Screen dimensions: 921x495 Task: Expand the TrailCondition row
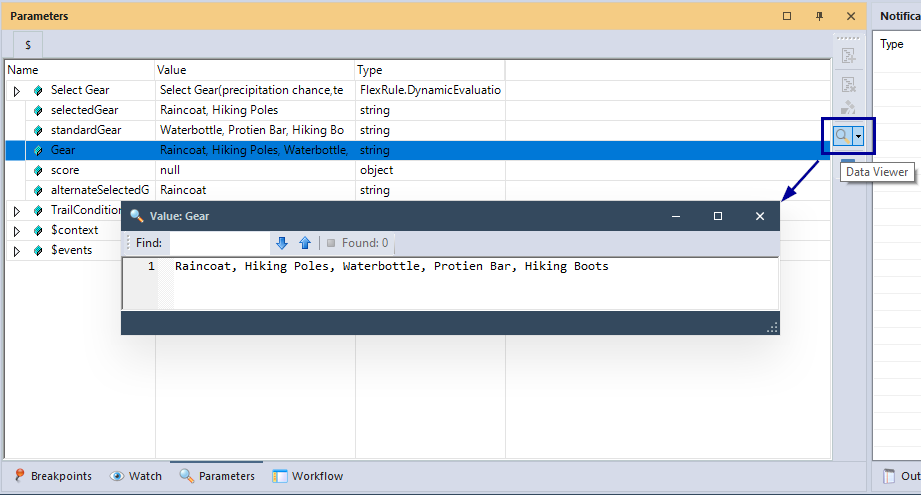tap(16, 211)
